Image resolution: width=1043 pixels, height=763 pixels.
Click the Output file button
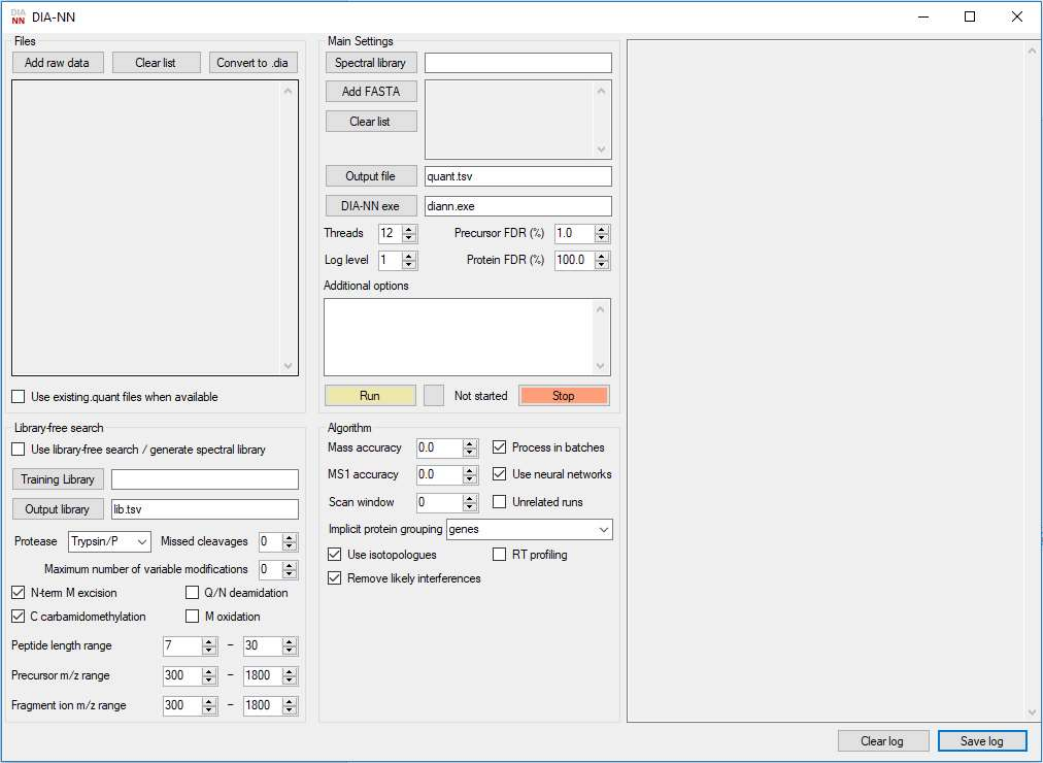(x=371, y=176)
